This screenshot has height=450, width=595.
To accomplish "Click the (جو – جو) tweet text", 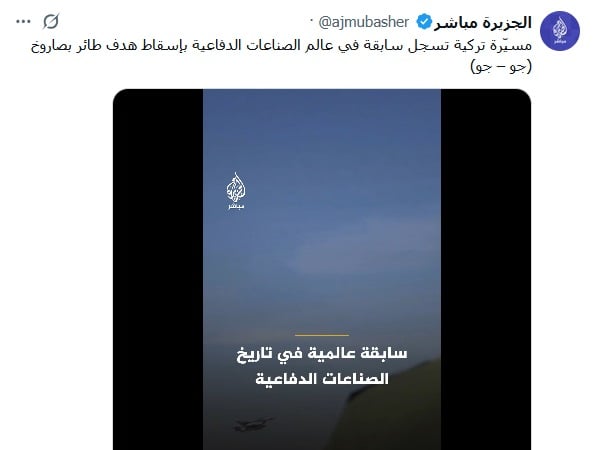I will pyautogui.click(x=501, y=67).
